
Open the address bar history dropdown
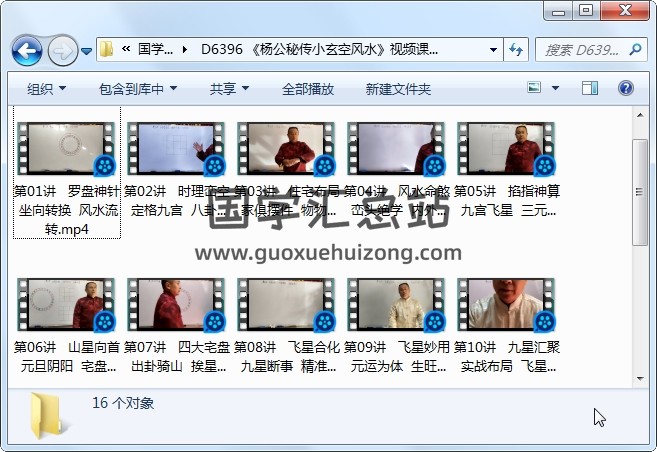coord(494,50)
